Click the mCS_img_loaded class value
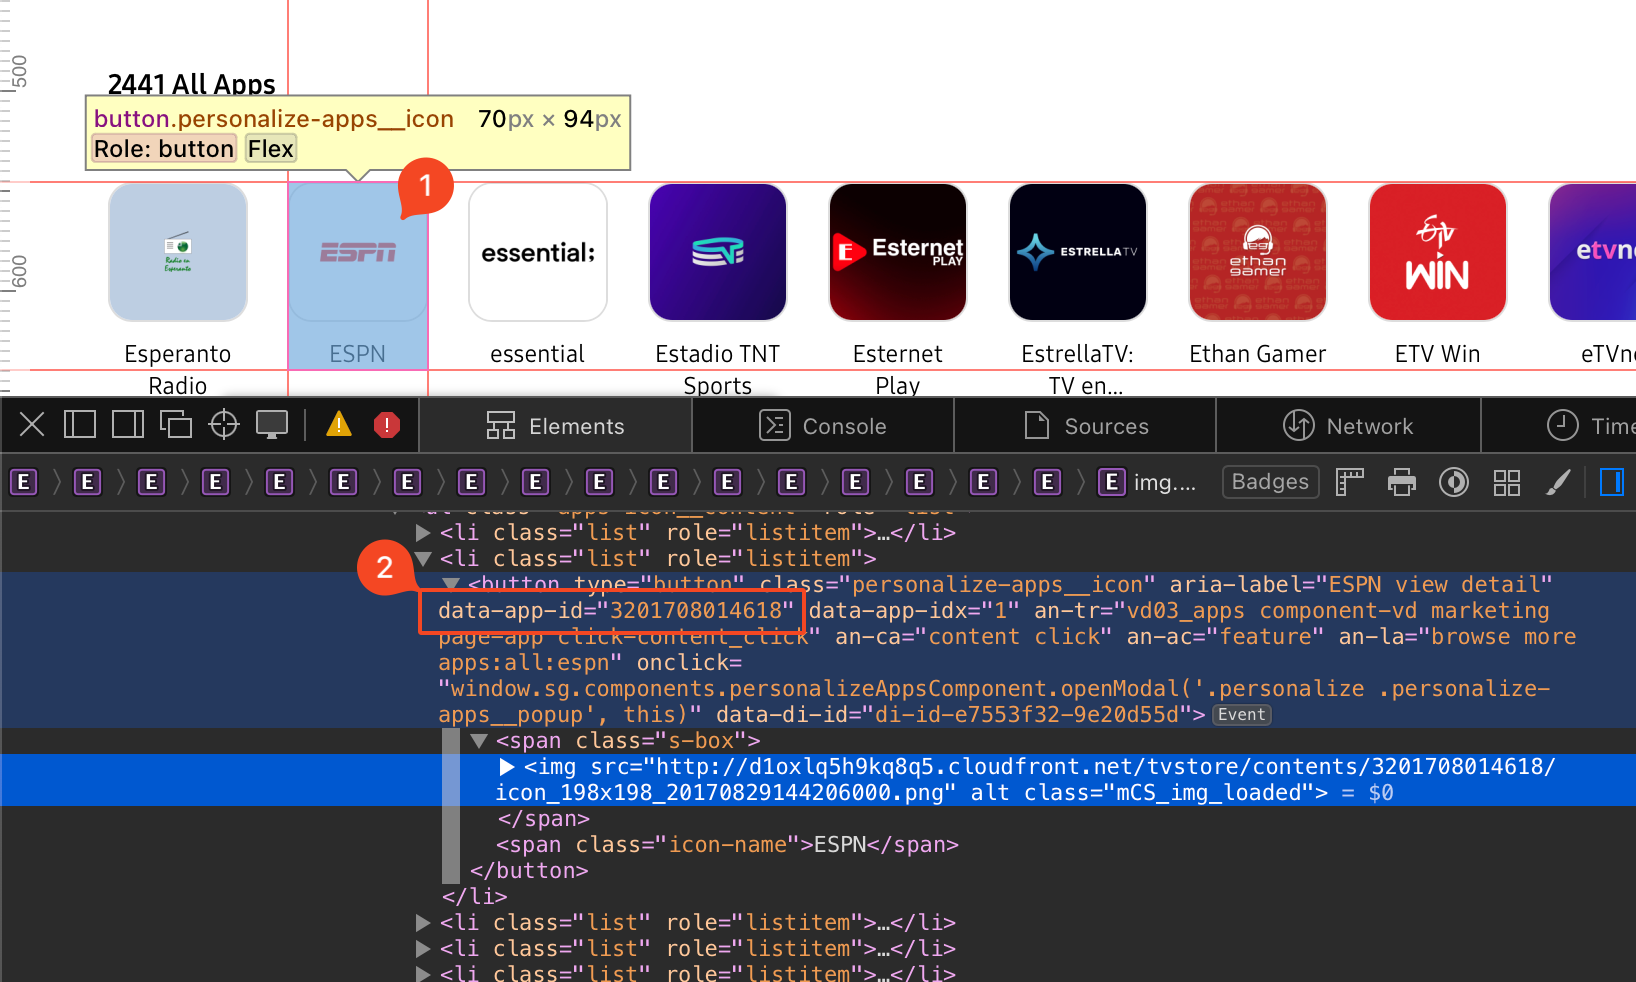The image size is (1636, 982). [1209, 793]
